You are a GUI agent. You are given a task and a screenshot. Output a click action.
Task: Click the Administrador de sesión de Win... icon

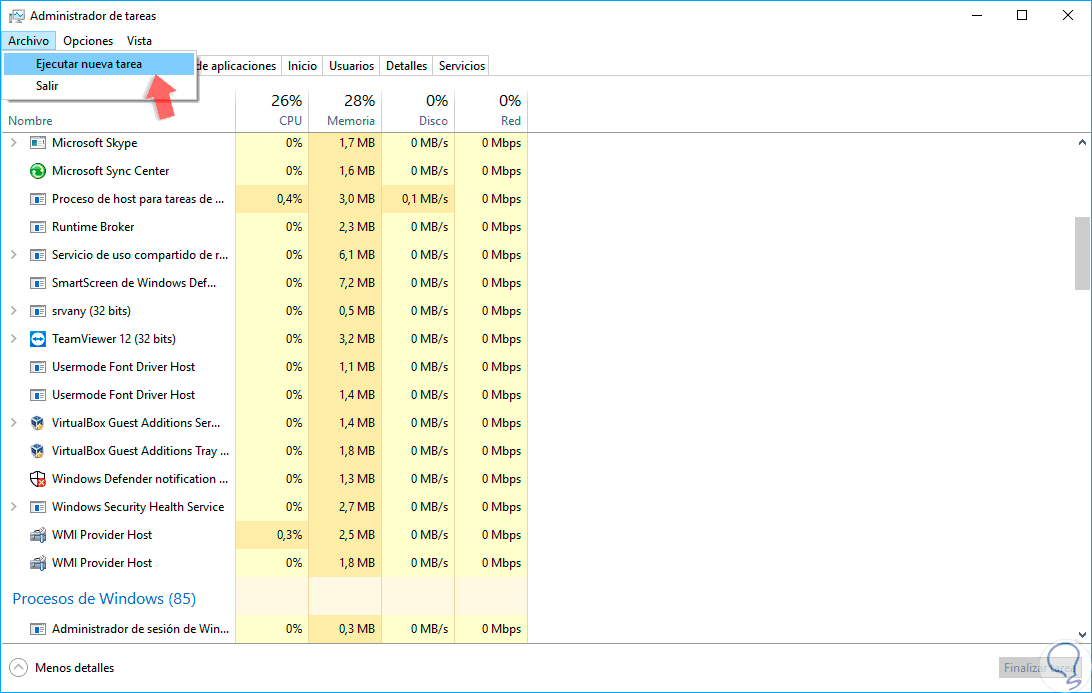point(38,629)
